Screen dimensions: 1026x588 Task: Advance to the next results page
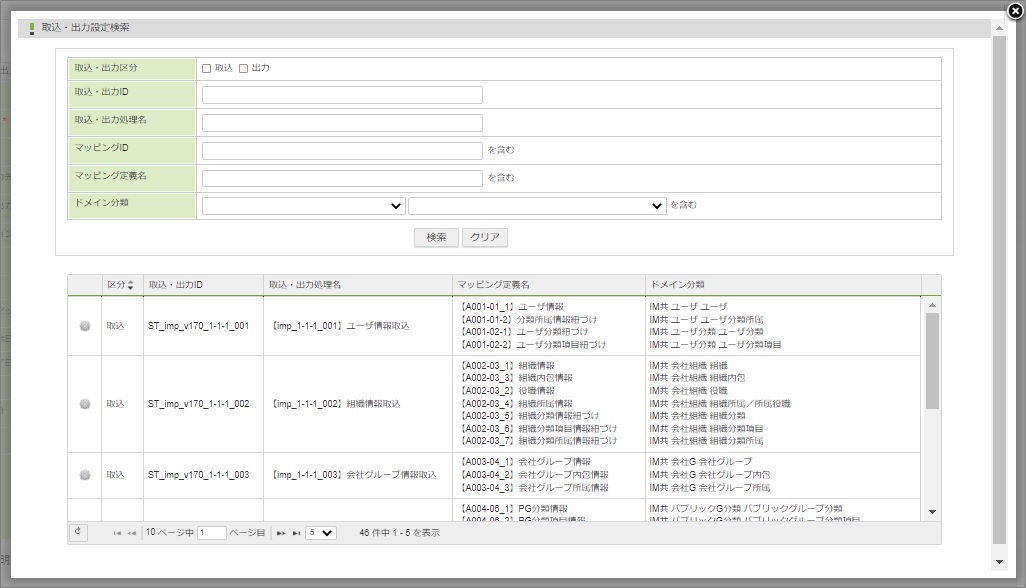pos(281,534)
